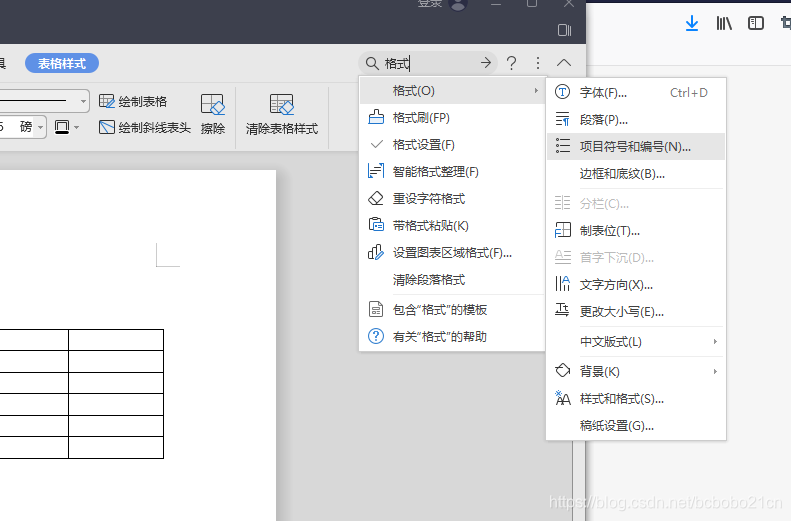791x521 pixels.
Task: Toggle the checked 格式设置(F) item
Action: tap(452, 145)
